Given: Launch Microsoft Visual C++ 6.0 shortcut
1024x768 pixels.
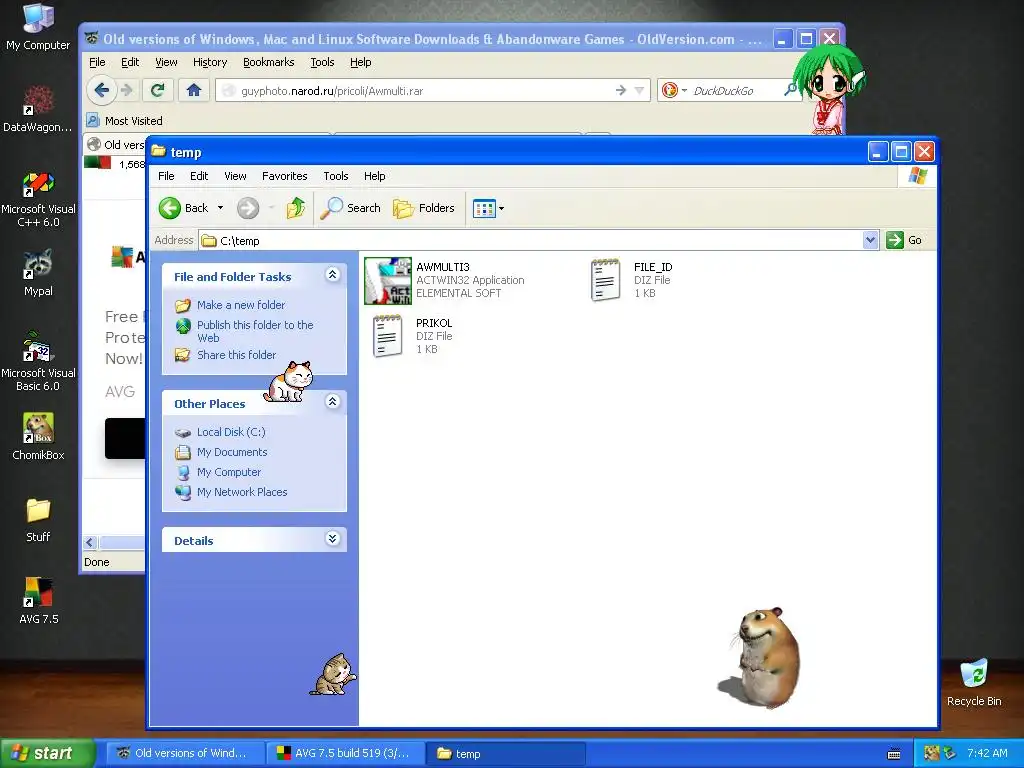Looking at the screenshot, I should [38, 199].
